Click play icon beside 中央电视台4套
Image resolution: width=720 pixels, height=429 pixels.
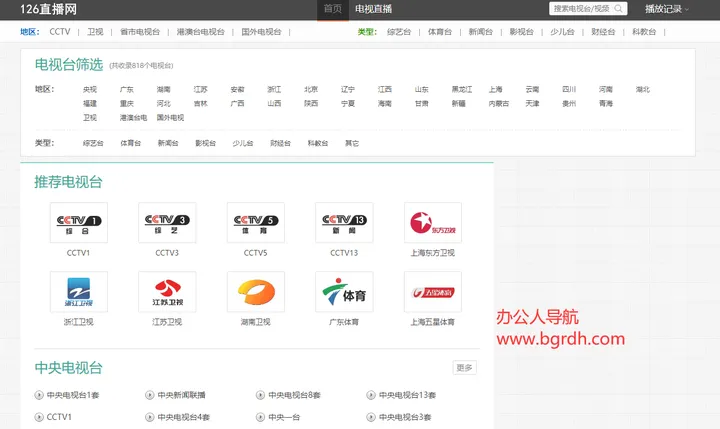click(150, 417)
